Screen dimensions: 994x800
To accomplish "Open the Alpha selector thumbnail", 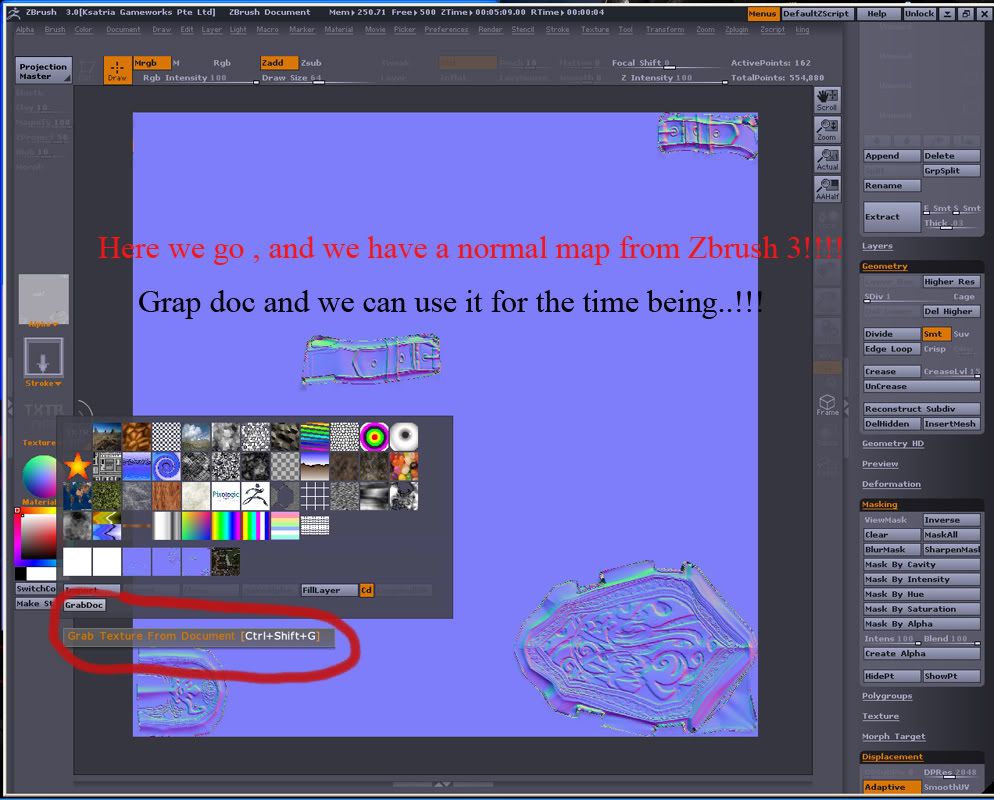I will (x=44, y=298).
